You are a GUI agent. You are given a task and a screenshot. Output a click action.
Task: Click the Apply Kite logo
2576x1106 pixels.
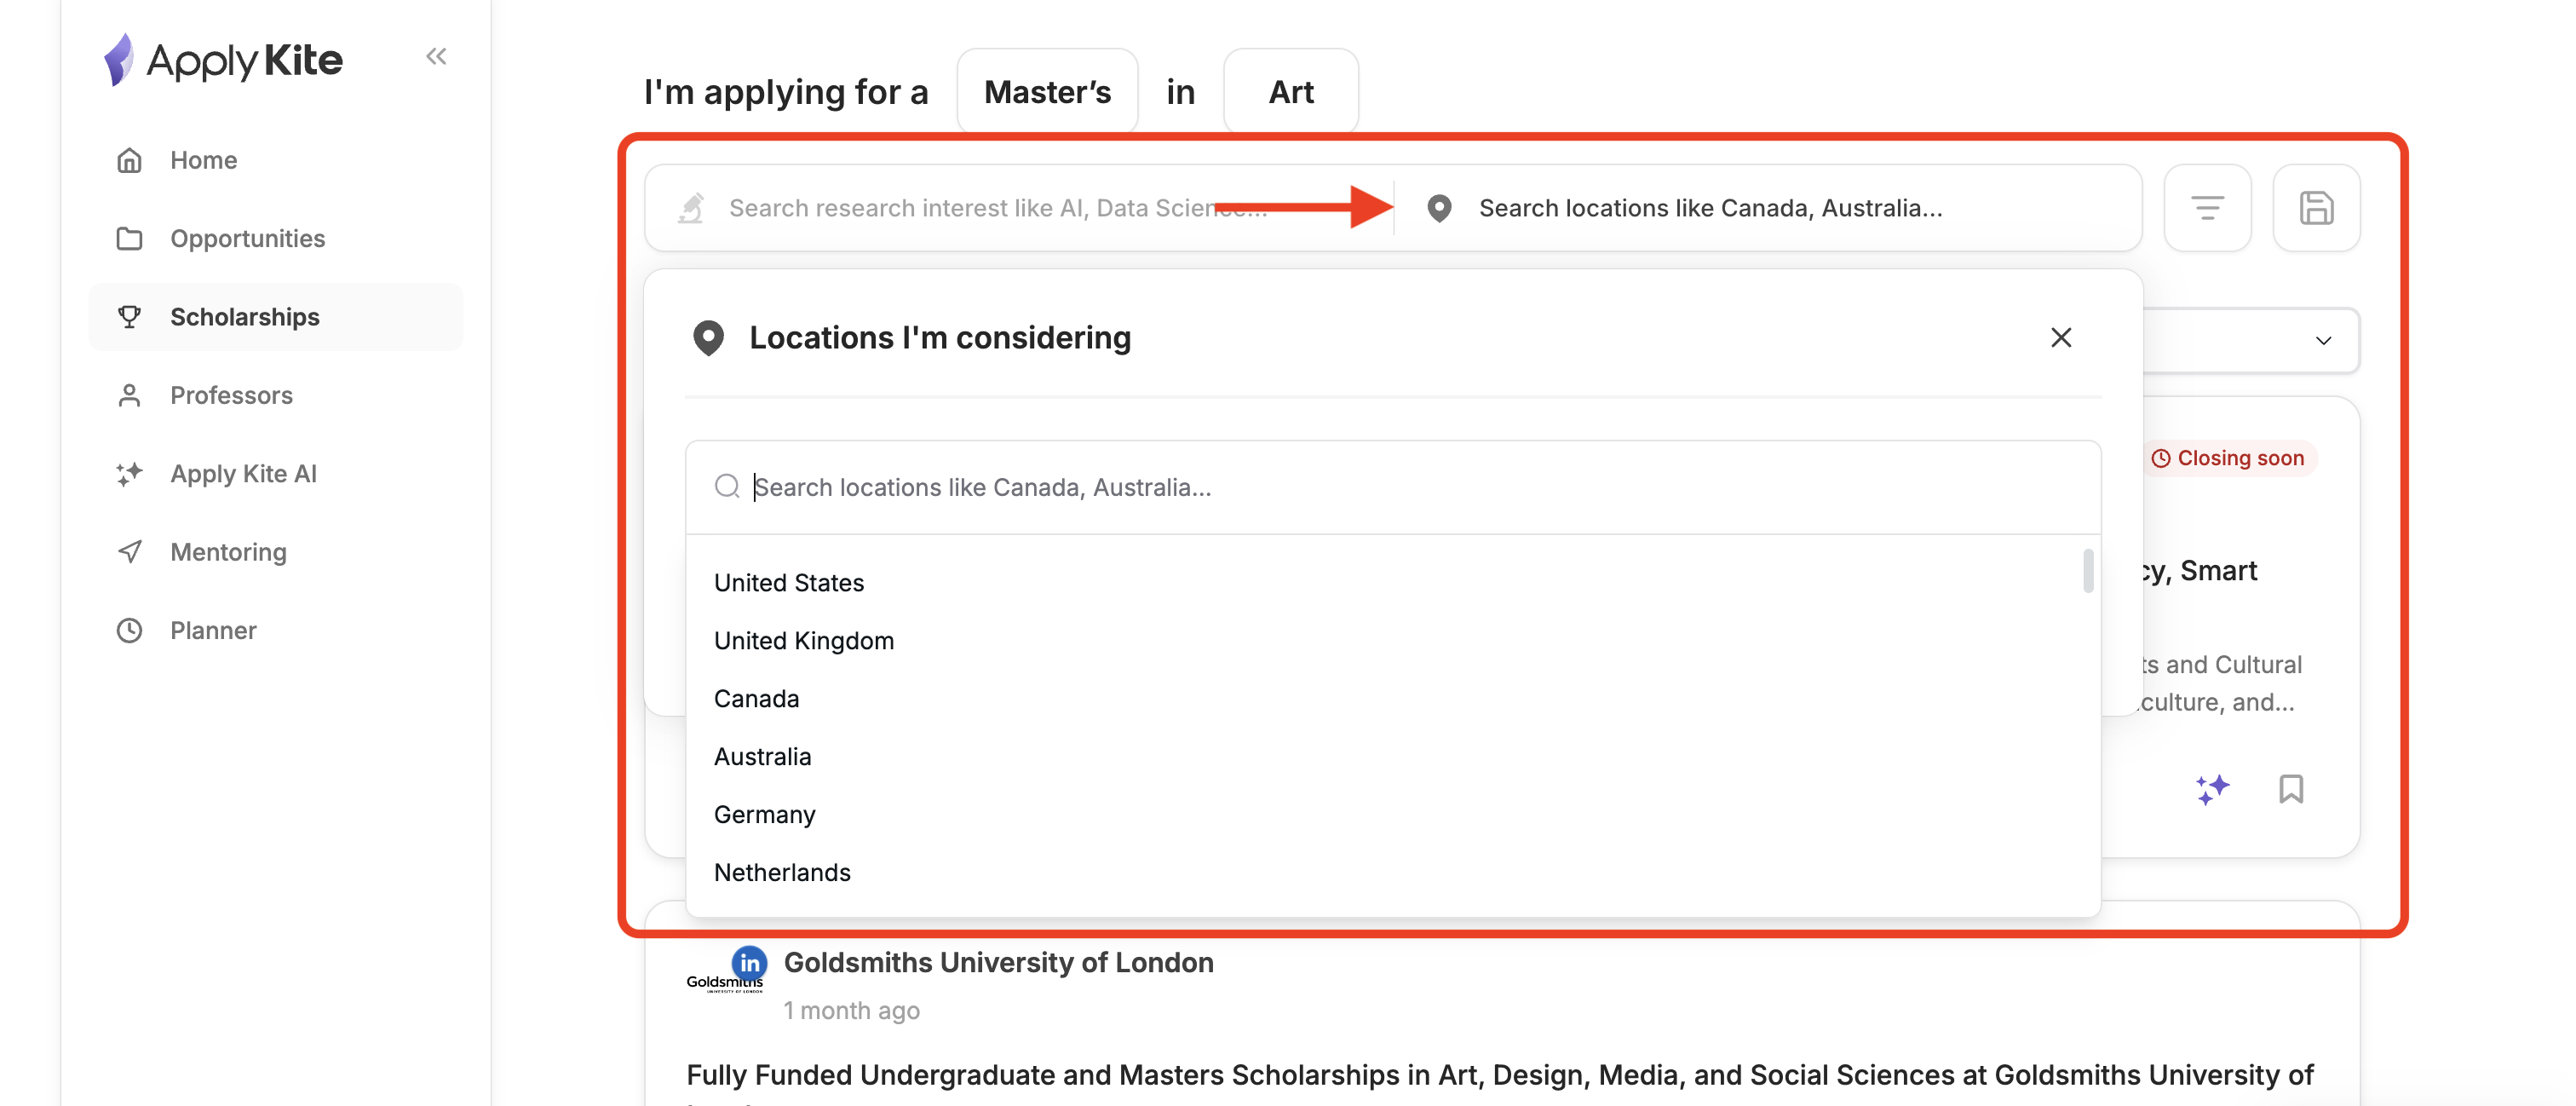(x=224, y=60)
